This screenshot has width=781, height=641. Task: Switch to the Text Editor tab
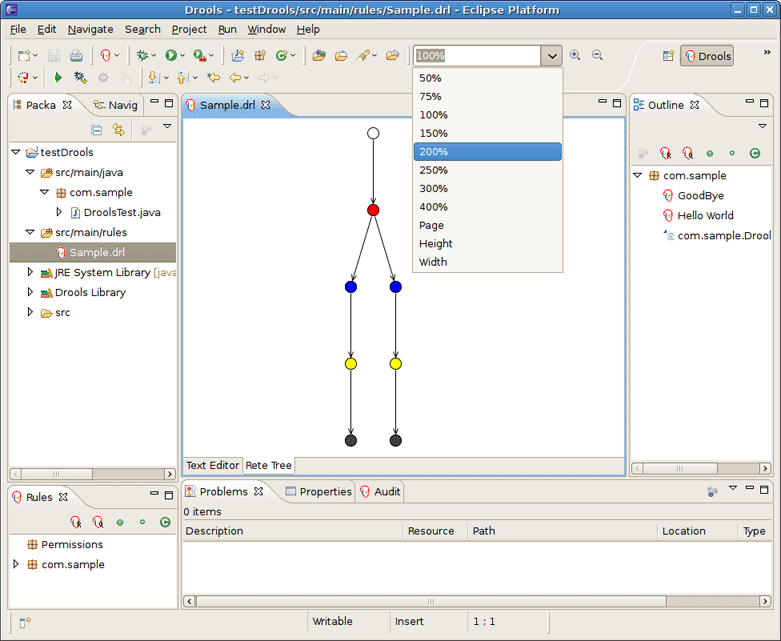pyautogui.click(x=212, y=465)
